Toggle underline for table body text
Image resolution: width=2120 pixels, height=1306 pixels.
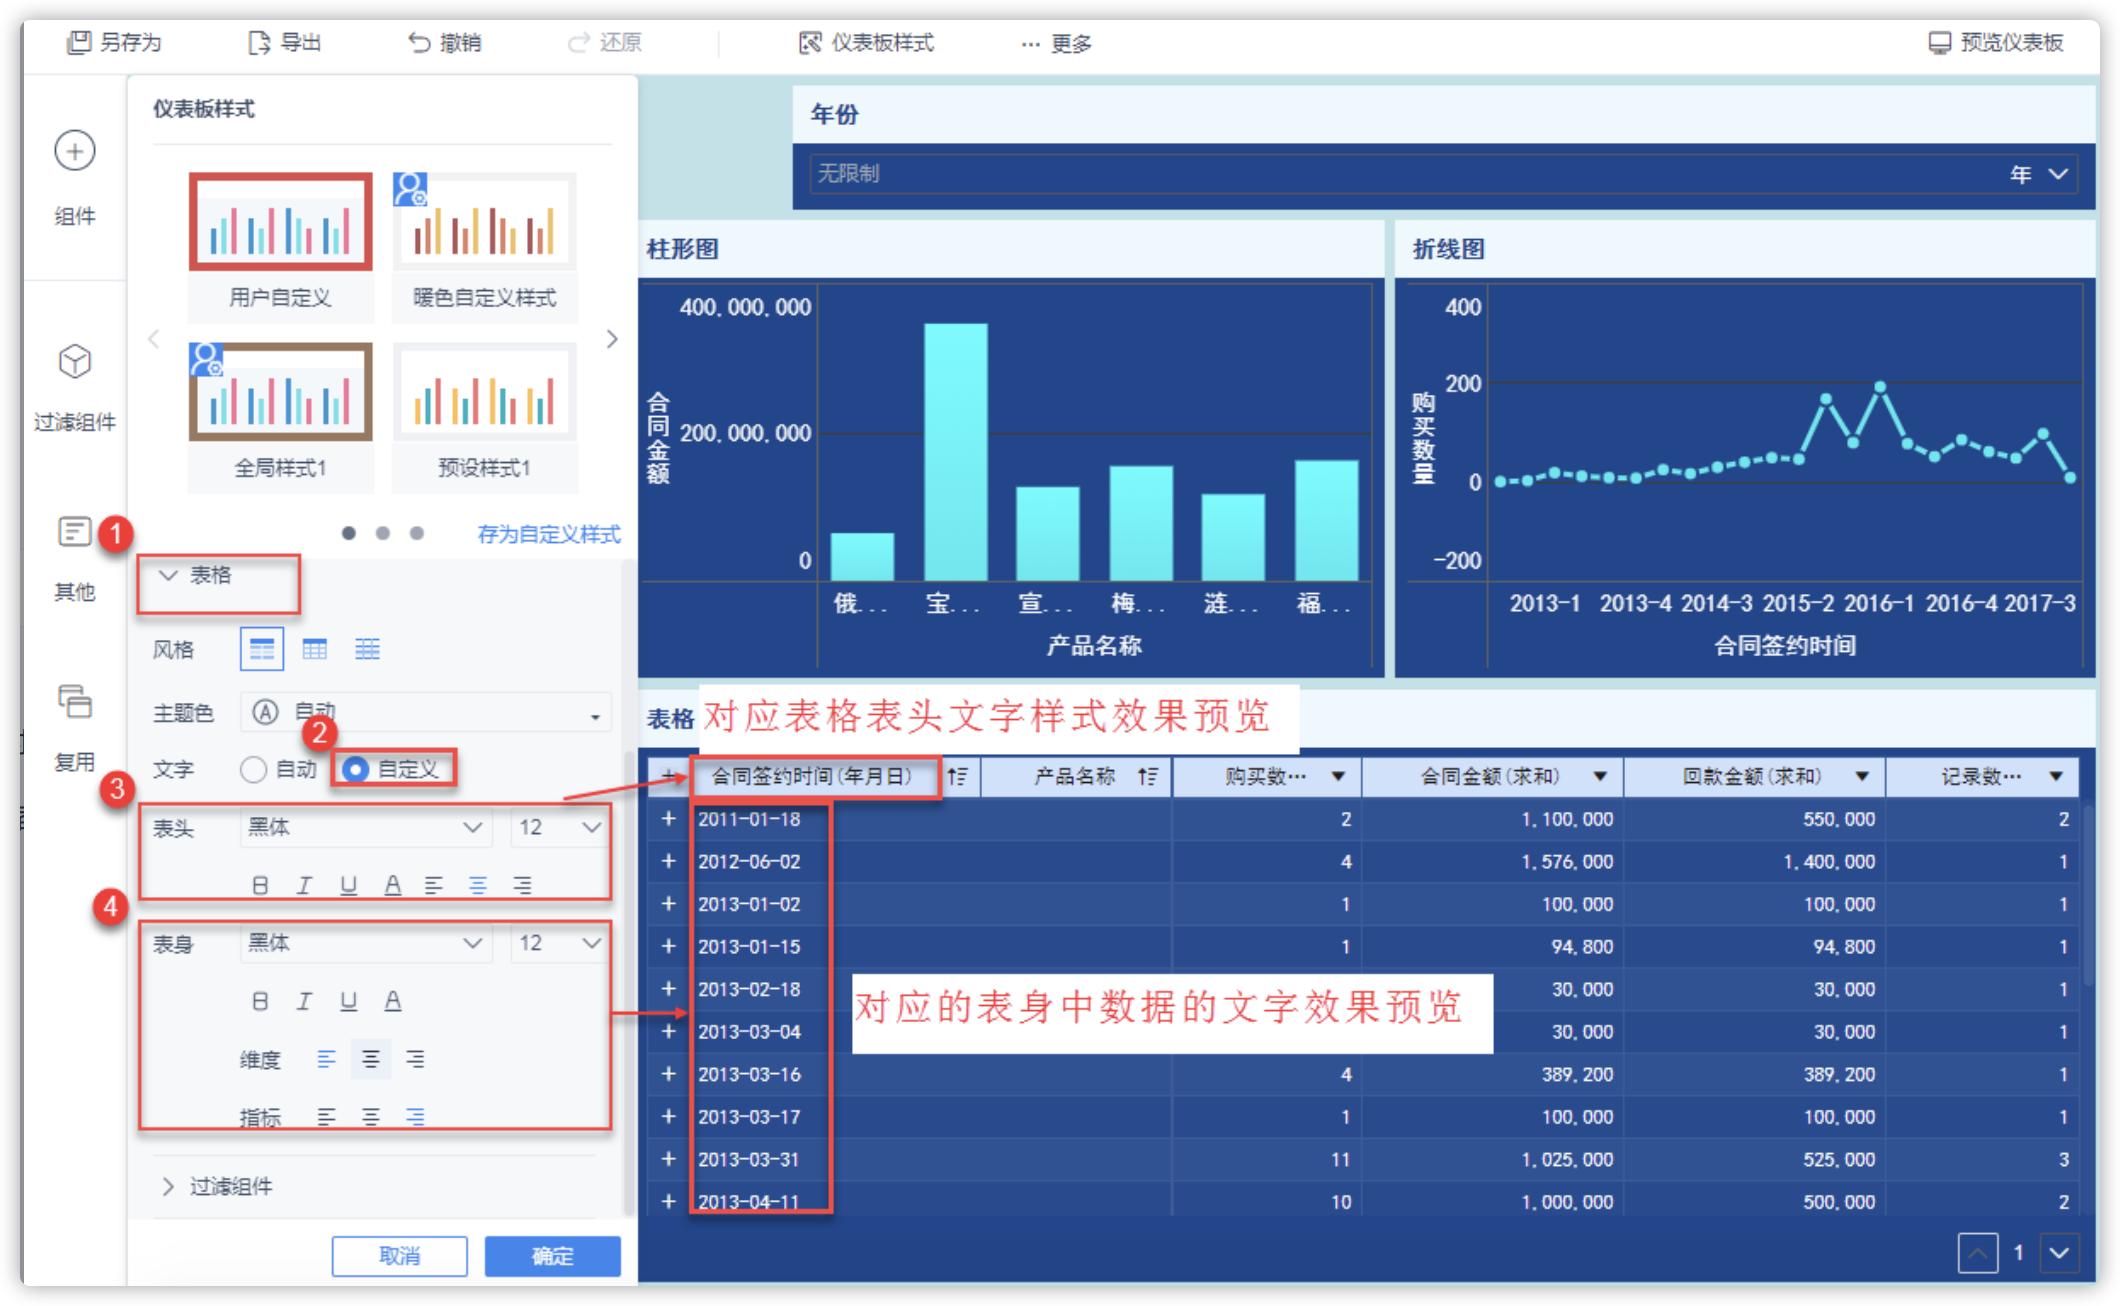(x=348, y=1001)
